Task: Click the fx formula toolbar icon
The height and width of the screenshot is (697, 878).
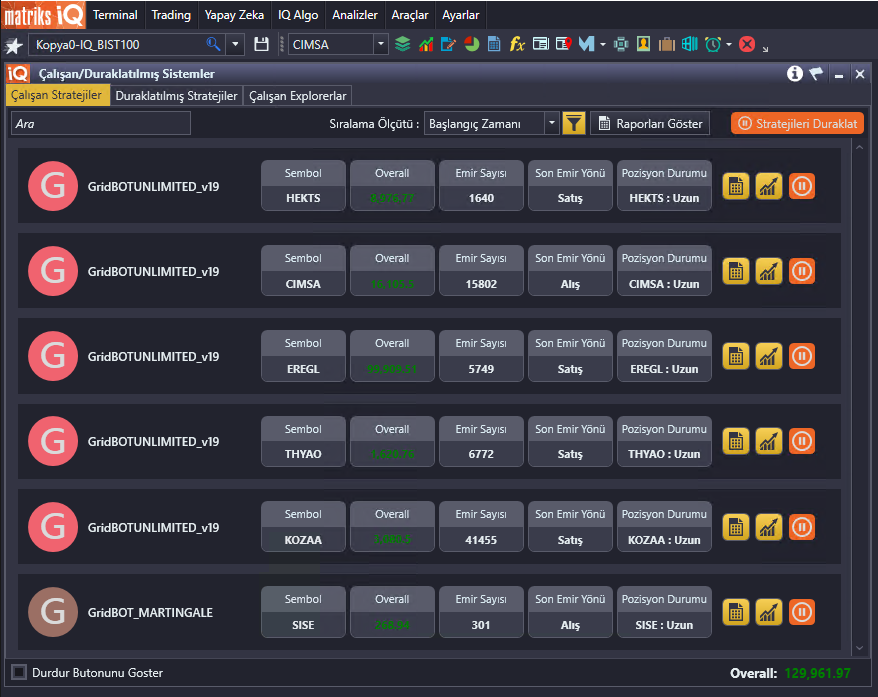Action: [x=517, y=44]
